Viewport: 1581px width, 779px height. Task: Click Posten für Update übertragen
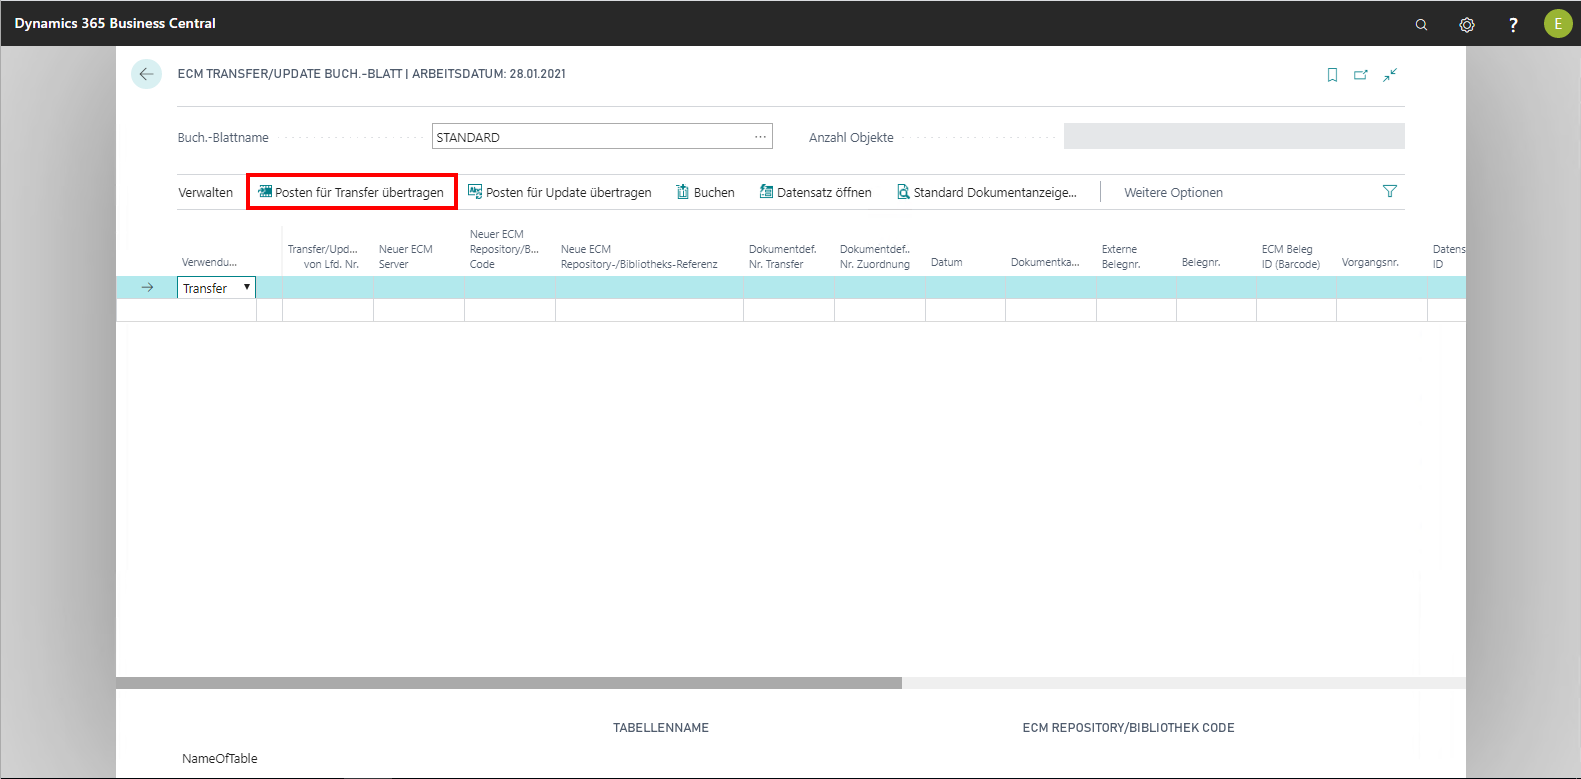point(560,193)
